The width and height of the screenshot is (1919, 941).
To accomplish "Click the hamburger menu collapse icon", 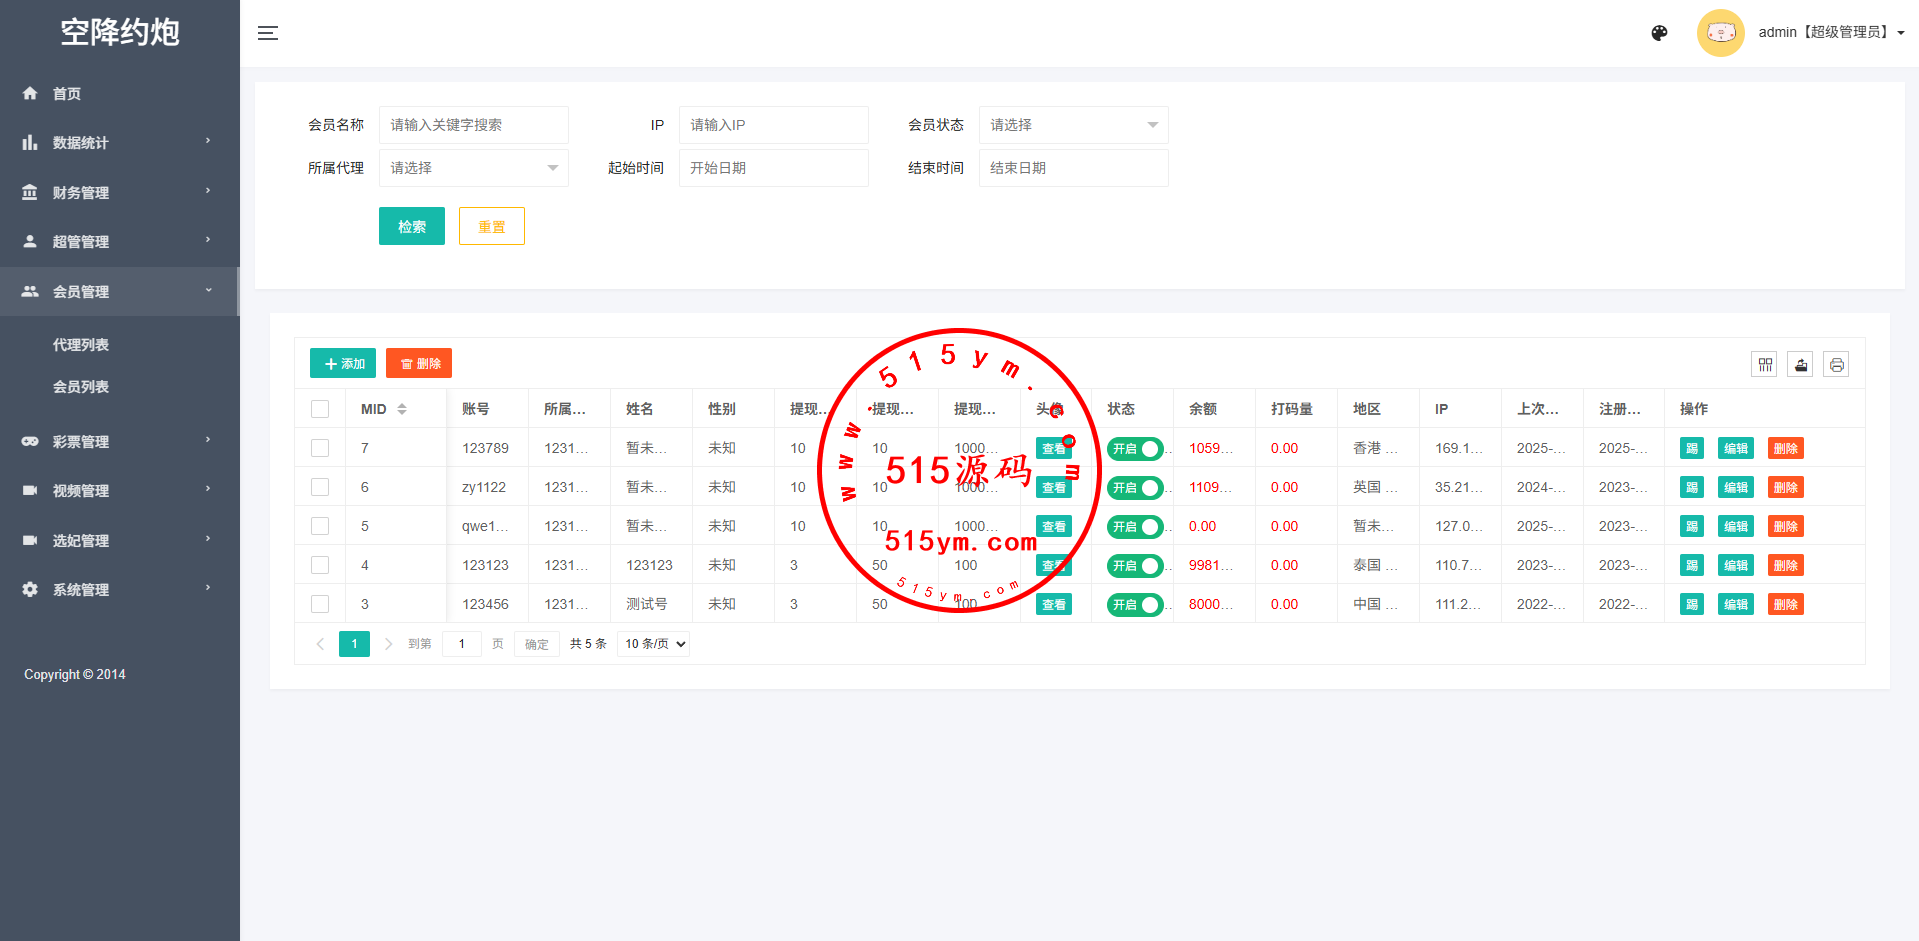I will [x=267, y=33].
